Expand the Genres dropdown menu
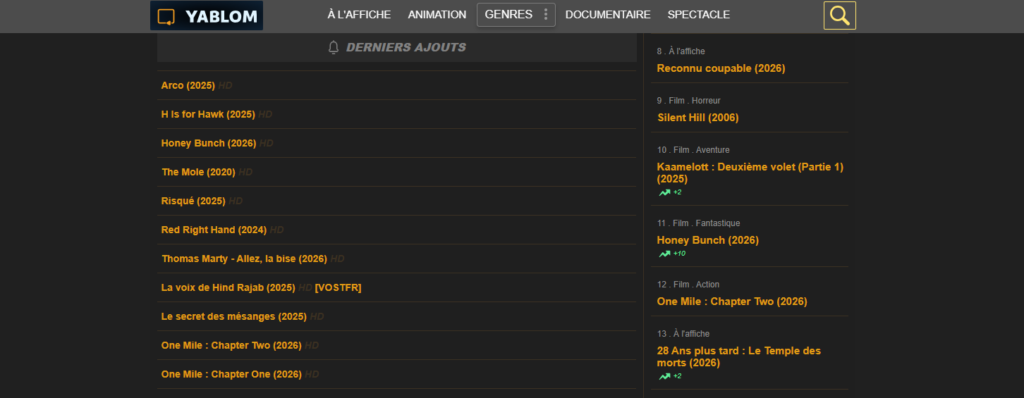 [x=516, y=14]
